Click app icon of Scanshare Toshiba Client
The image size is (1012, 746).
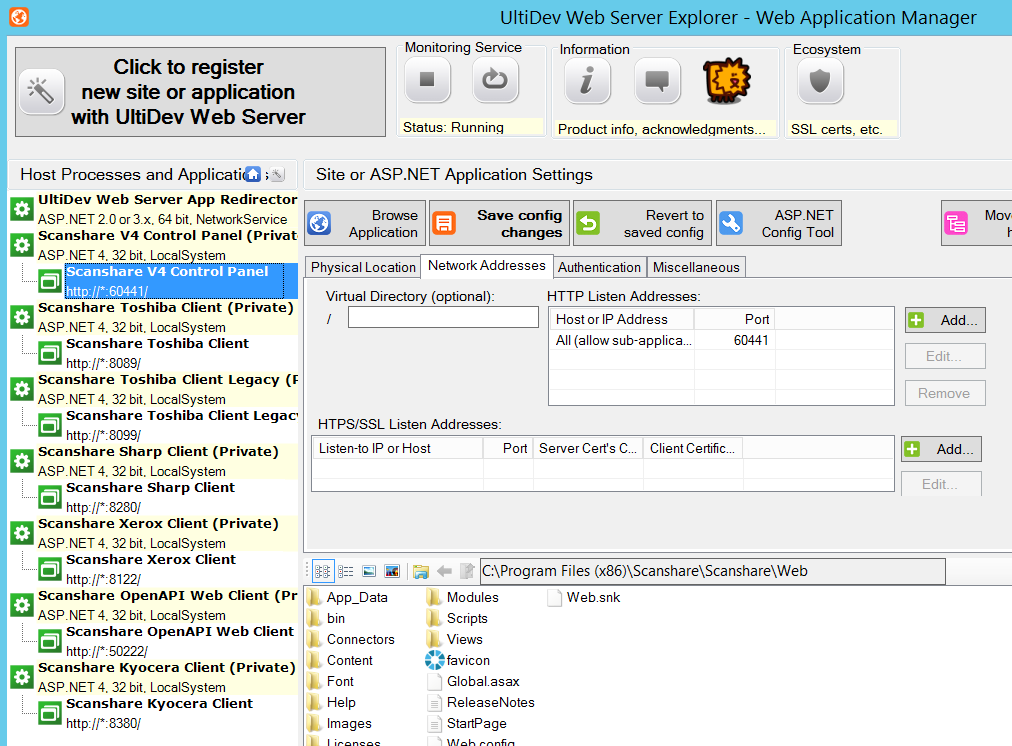tap(50, 353)
